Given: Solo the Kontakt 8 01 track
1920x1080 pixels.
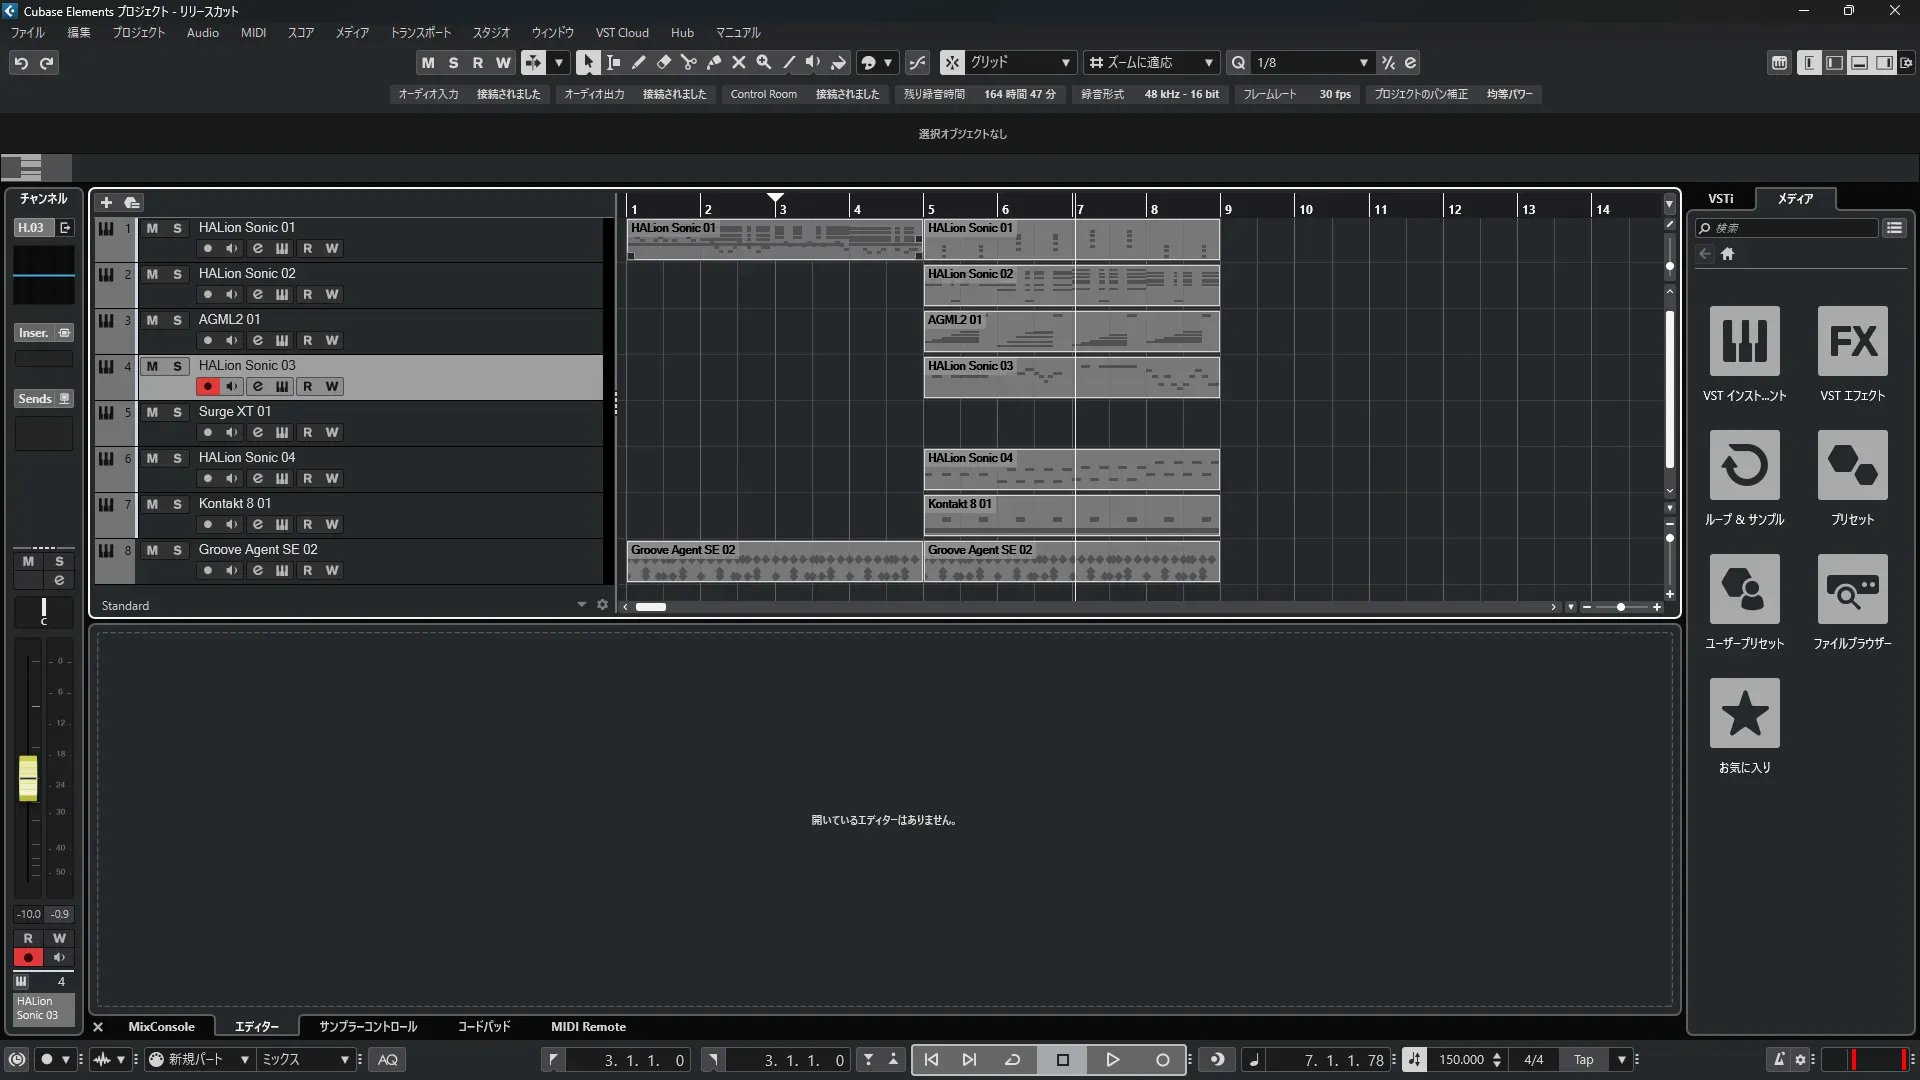Looking at the screenshot, I should [x=177, y=504].
